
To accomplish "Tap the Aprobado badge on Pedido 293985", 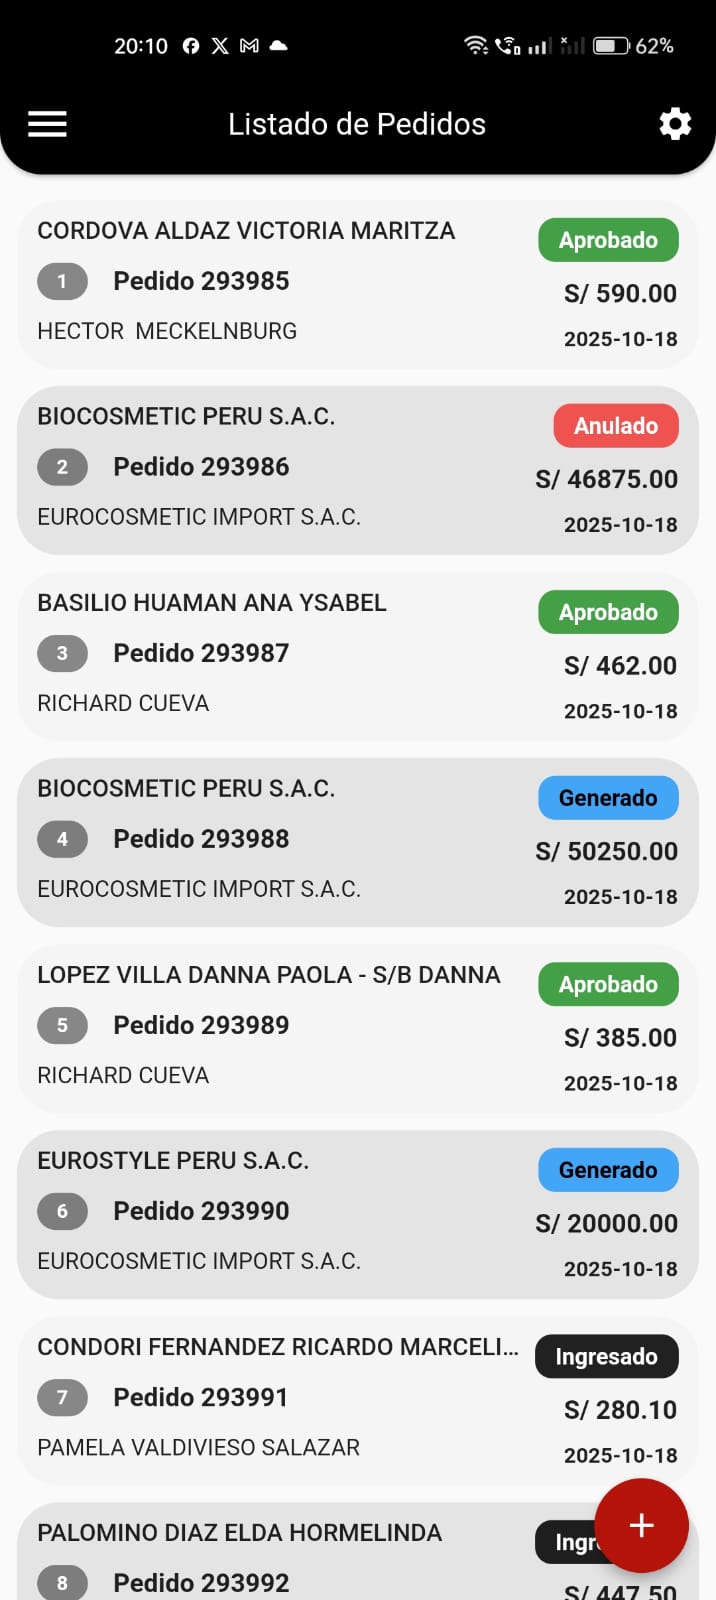I will click(607, 240).
